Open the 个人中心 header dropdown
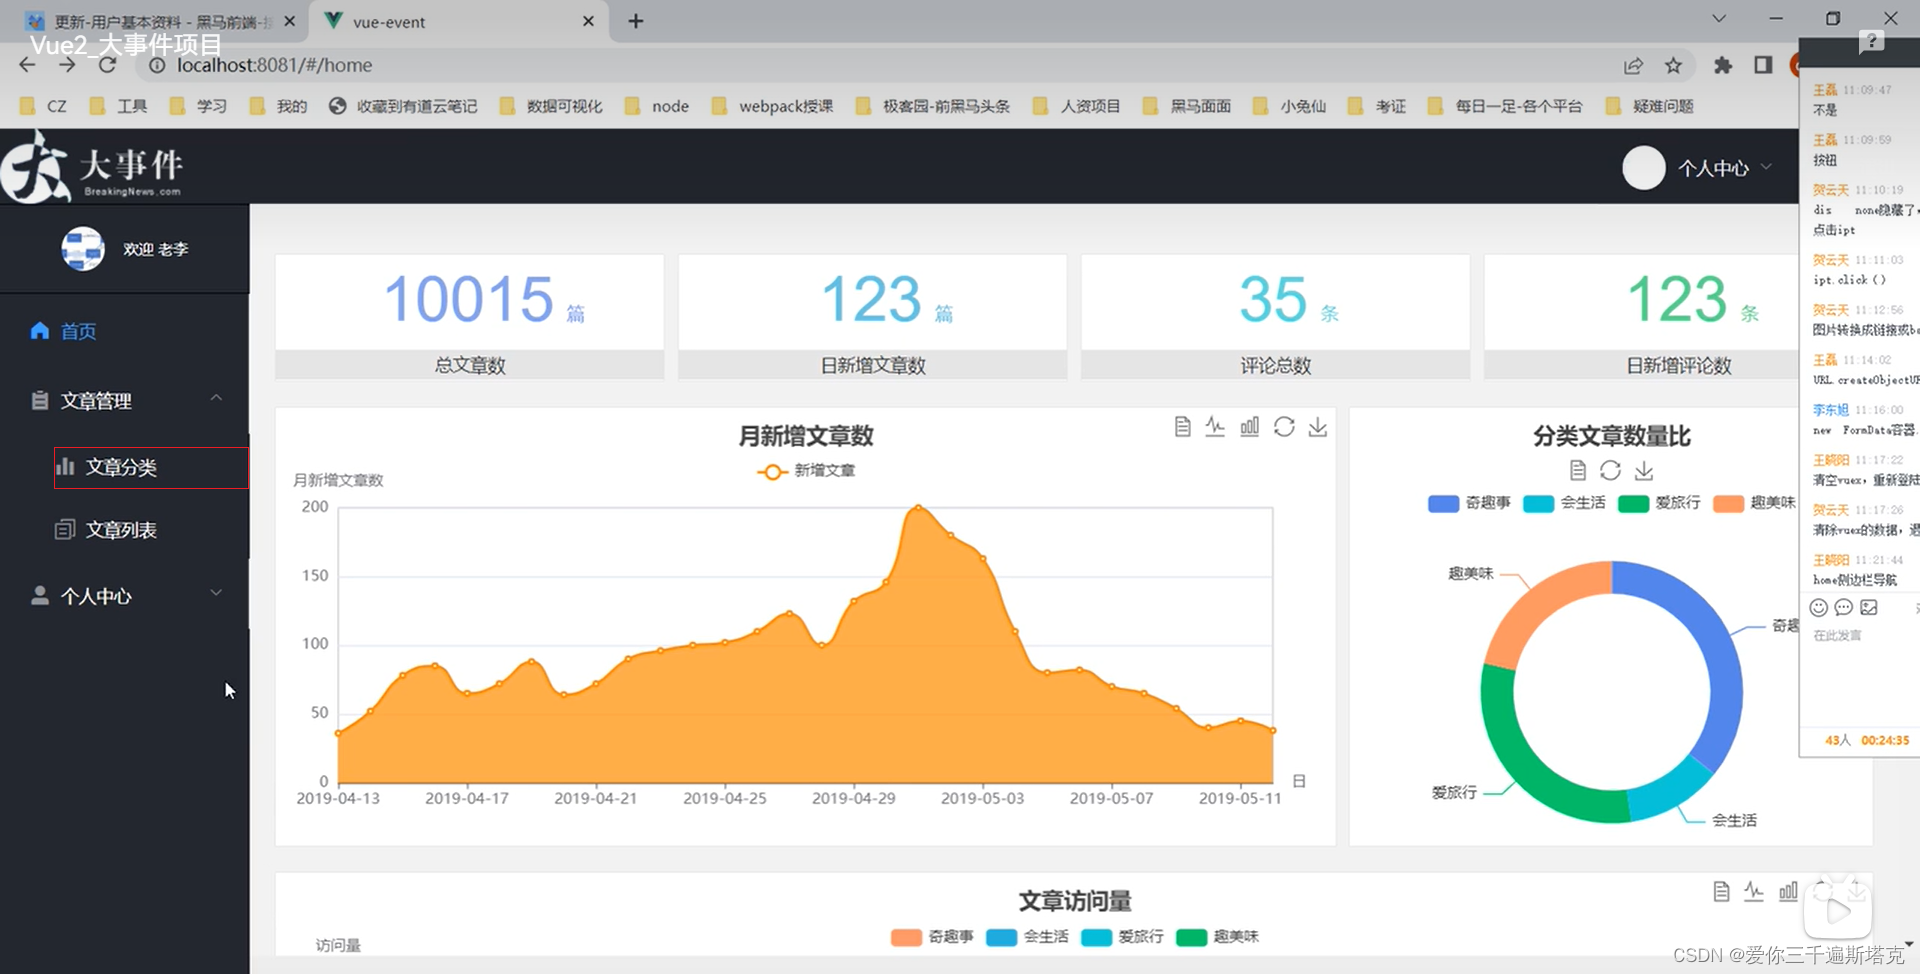The width and height of the screenshot is (1920, 974). [x=1724, y=168]
